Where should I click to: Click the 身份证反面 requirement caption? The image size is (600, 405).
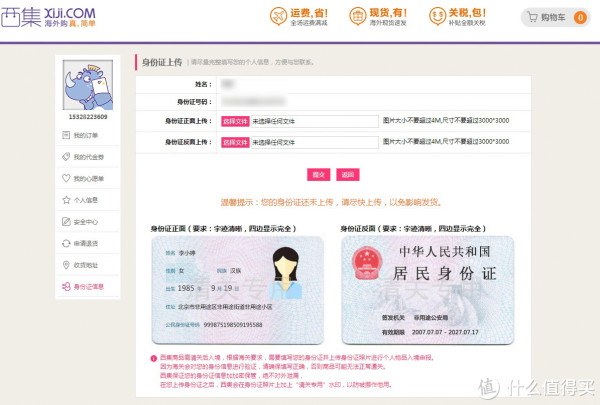tap(413, 229)
